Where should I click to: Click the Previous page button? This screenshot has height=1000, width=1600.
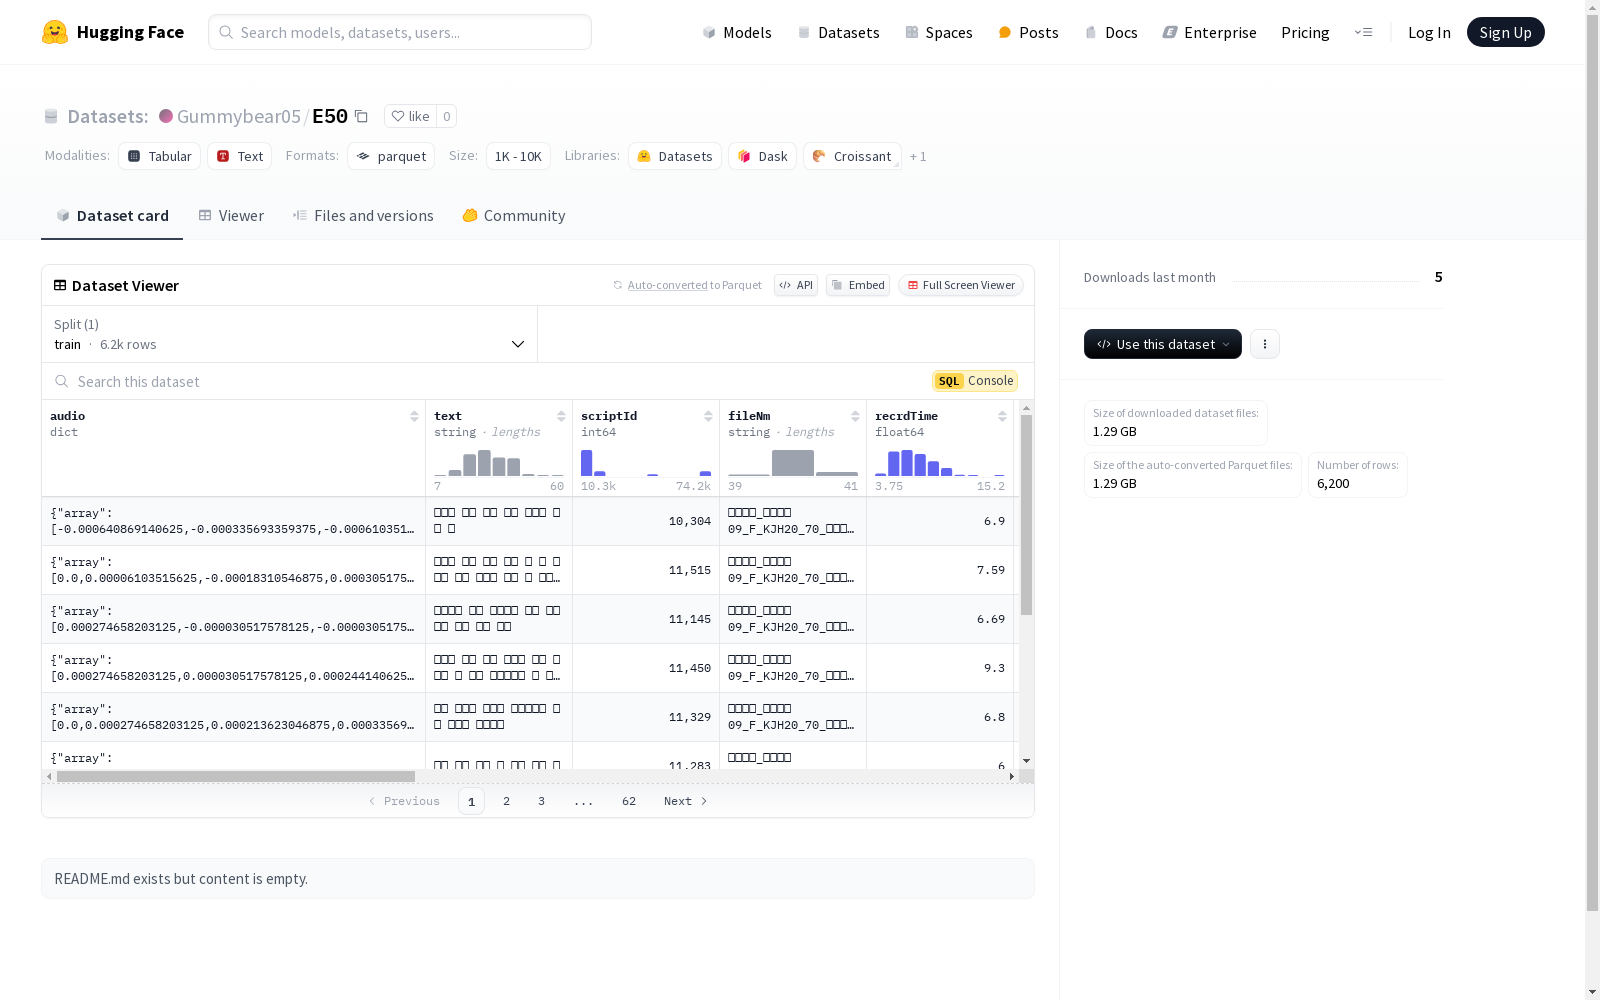click(x=404, y=801)
